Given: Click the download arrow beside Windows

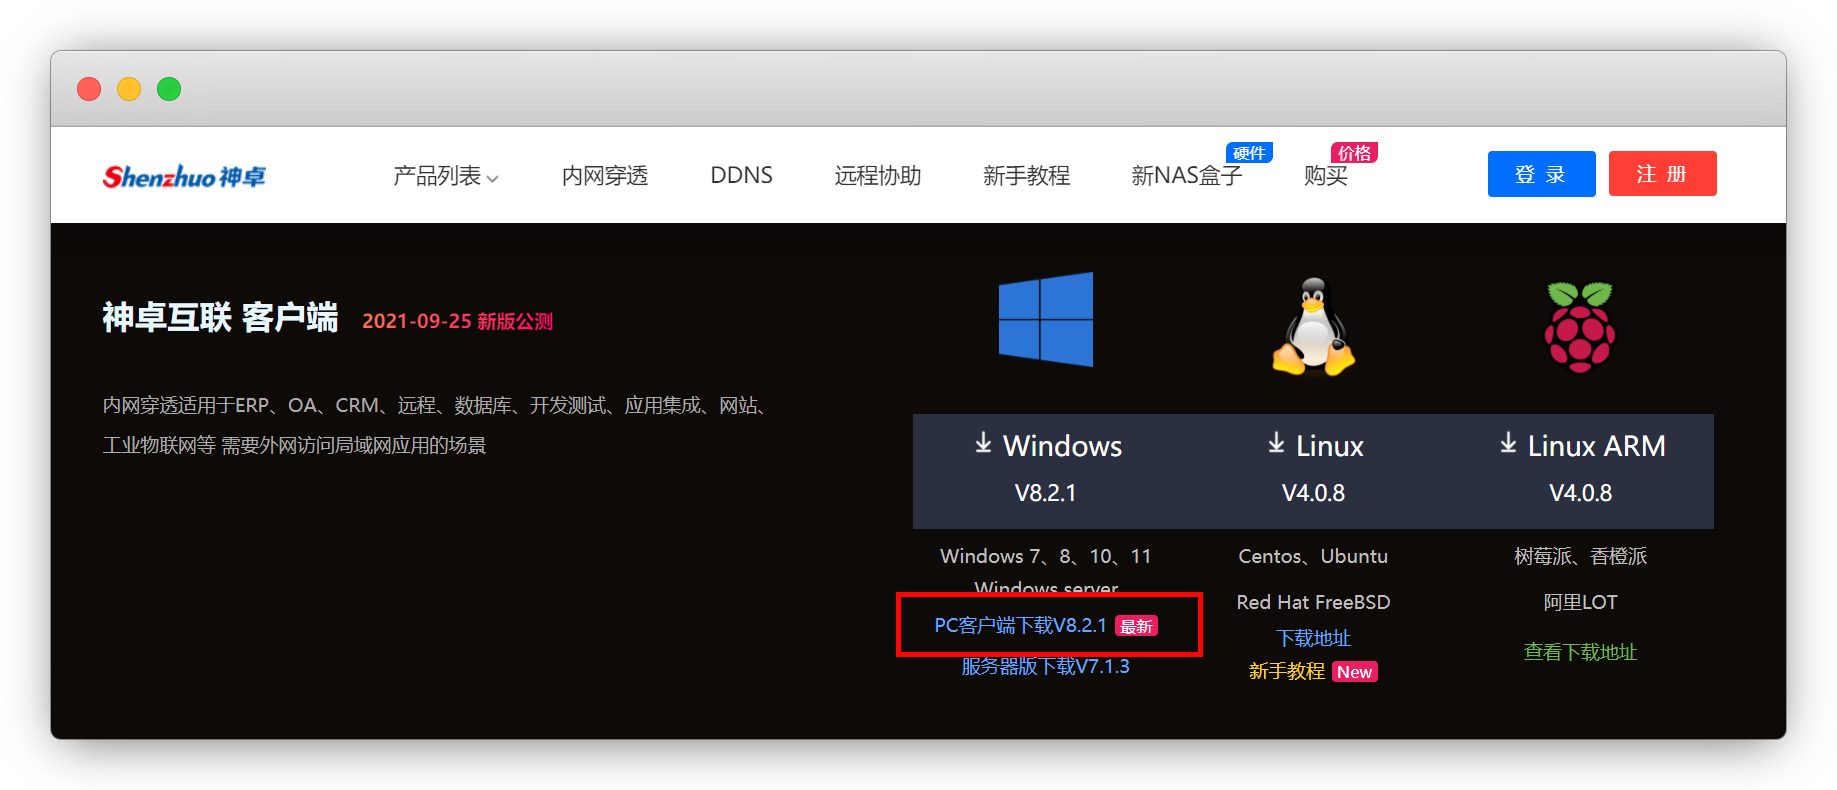Looking at the screenshot, I should (x=983, y=444).
